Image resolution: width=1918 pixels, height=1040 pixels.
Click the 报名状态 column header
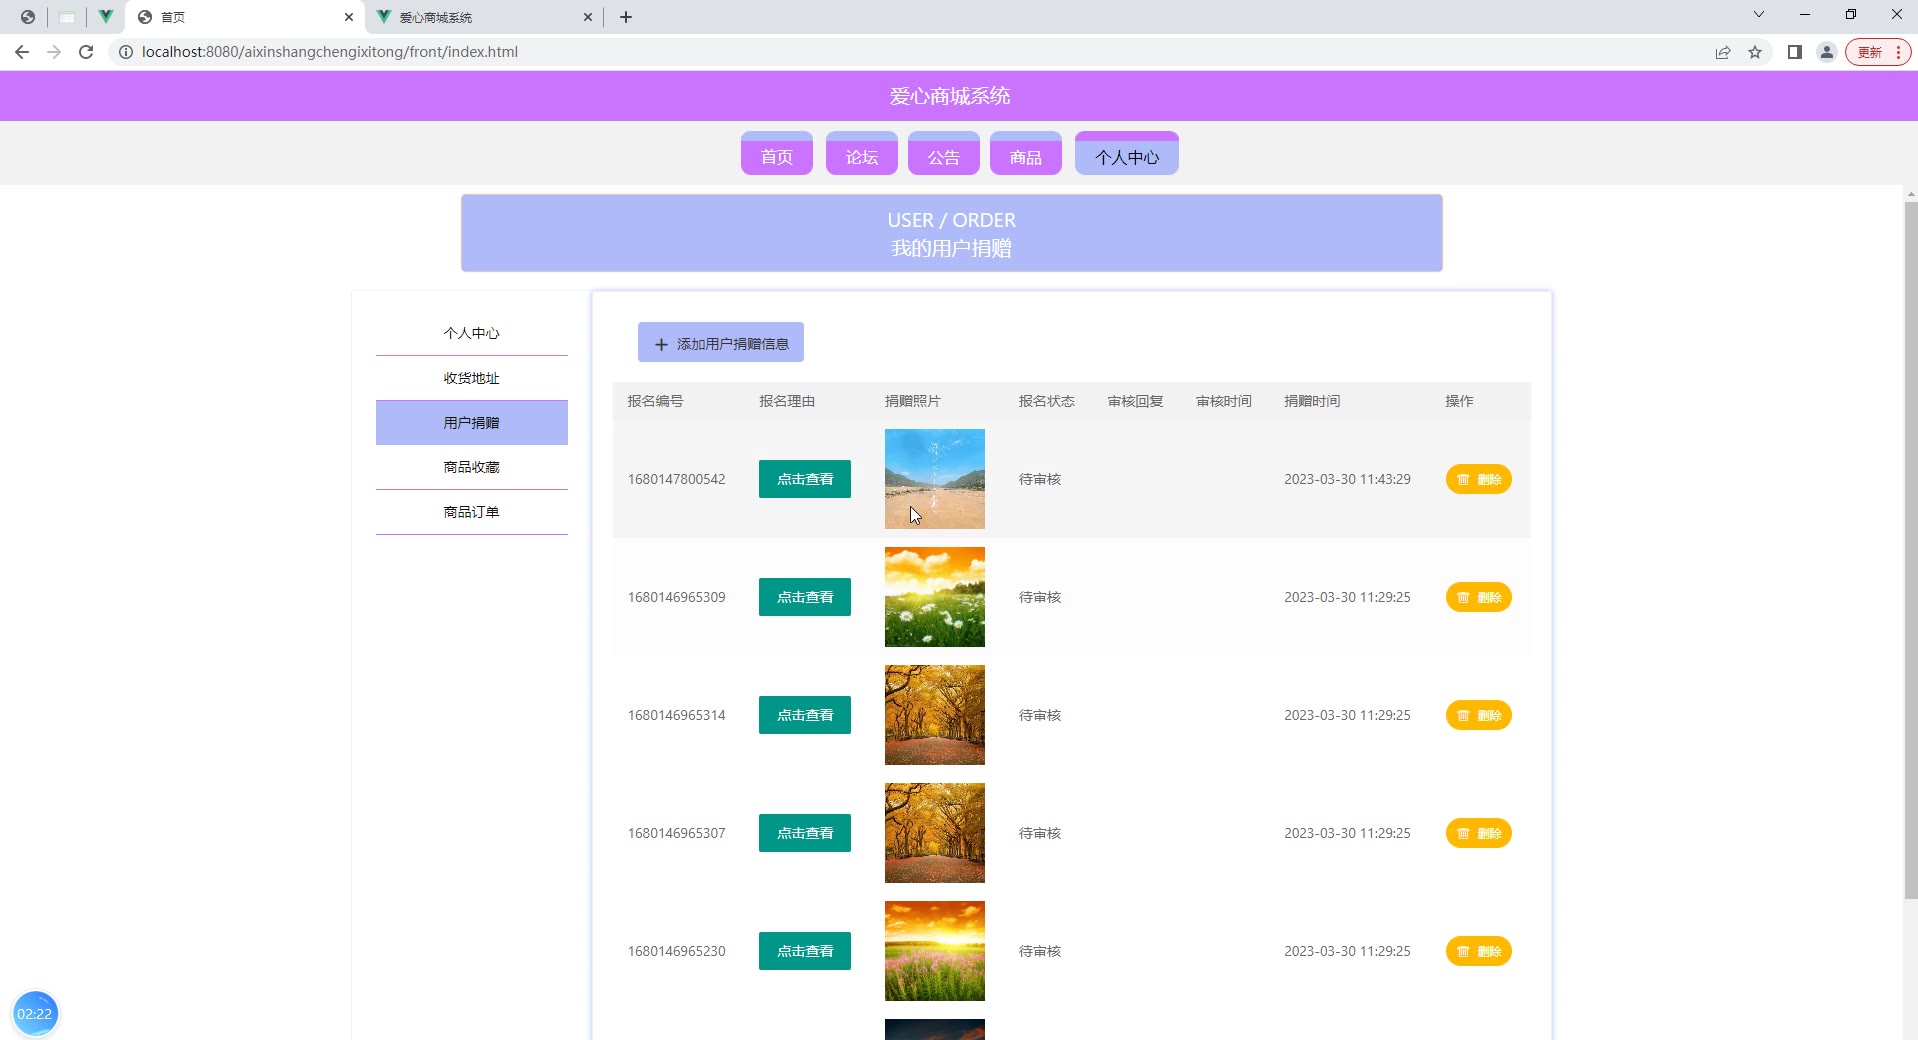point(1047,401)
